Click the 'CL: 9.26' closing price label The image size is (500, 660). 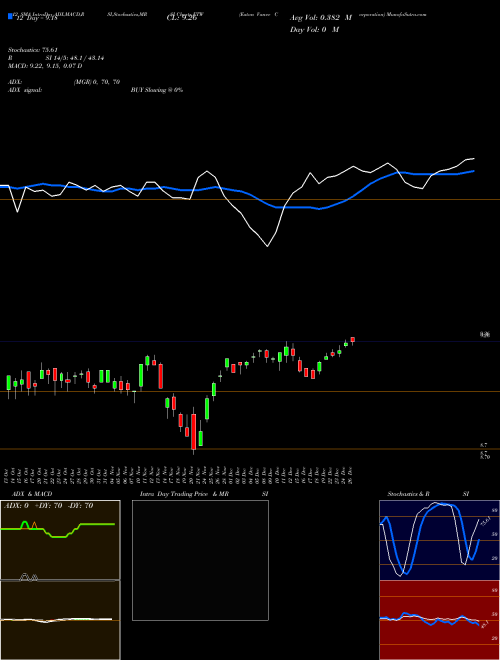point(182,18)
